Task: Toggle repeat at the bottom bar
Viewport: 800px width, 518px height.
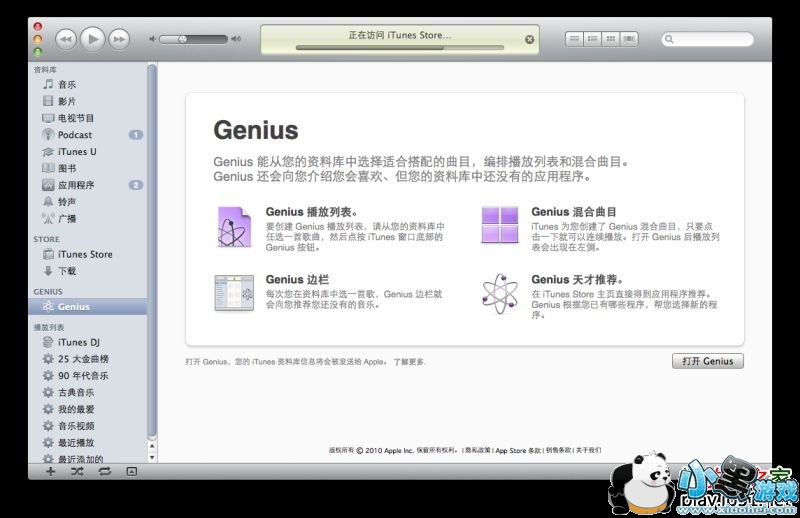Action: click(105, 472)
